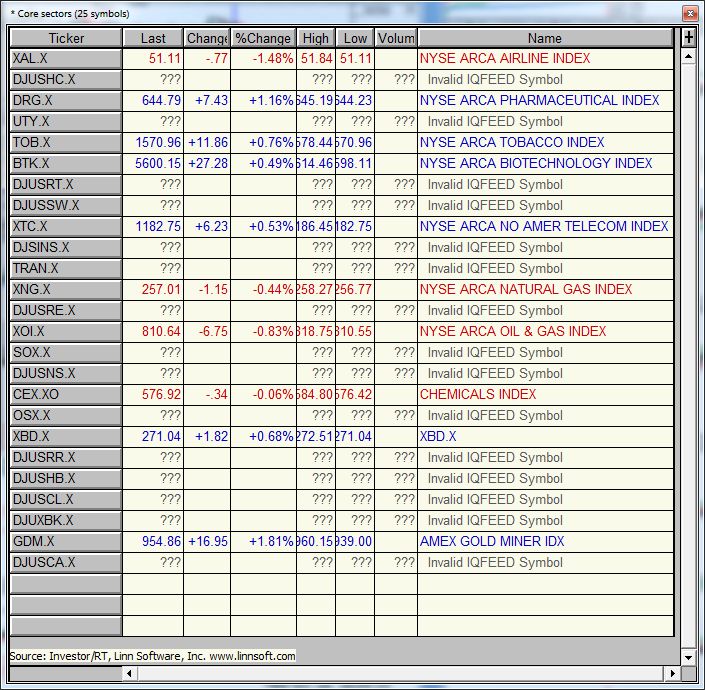Click horizontal scrollbar left arrow
Screen dimensions: 705x690
coord(129,673)
